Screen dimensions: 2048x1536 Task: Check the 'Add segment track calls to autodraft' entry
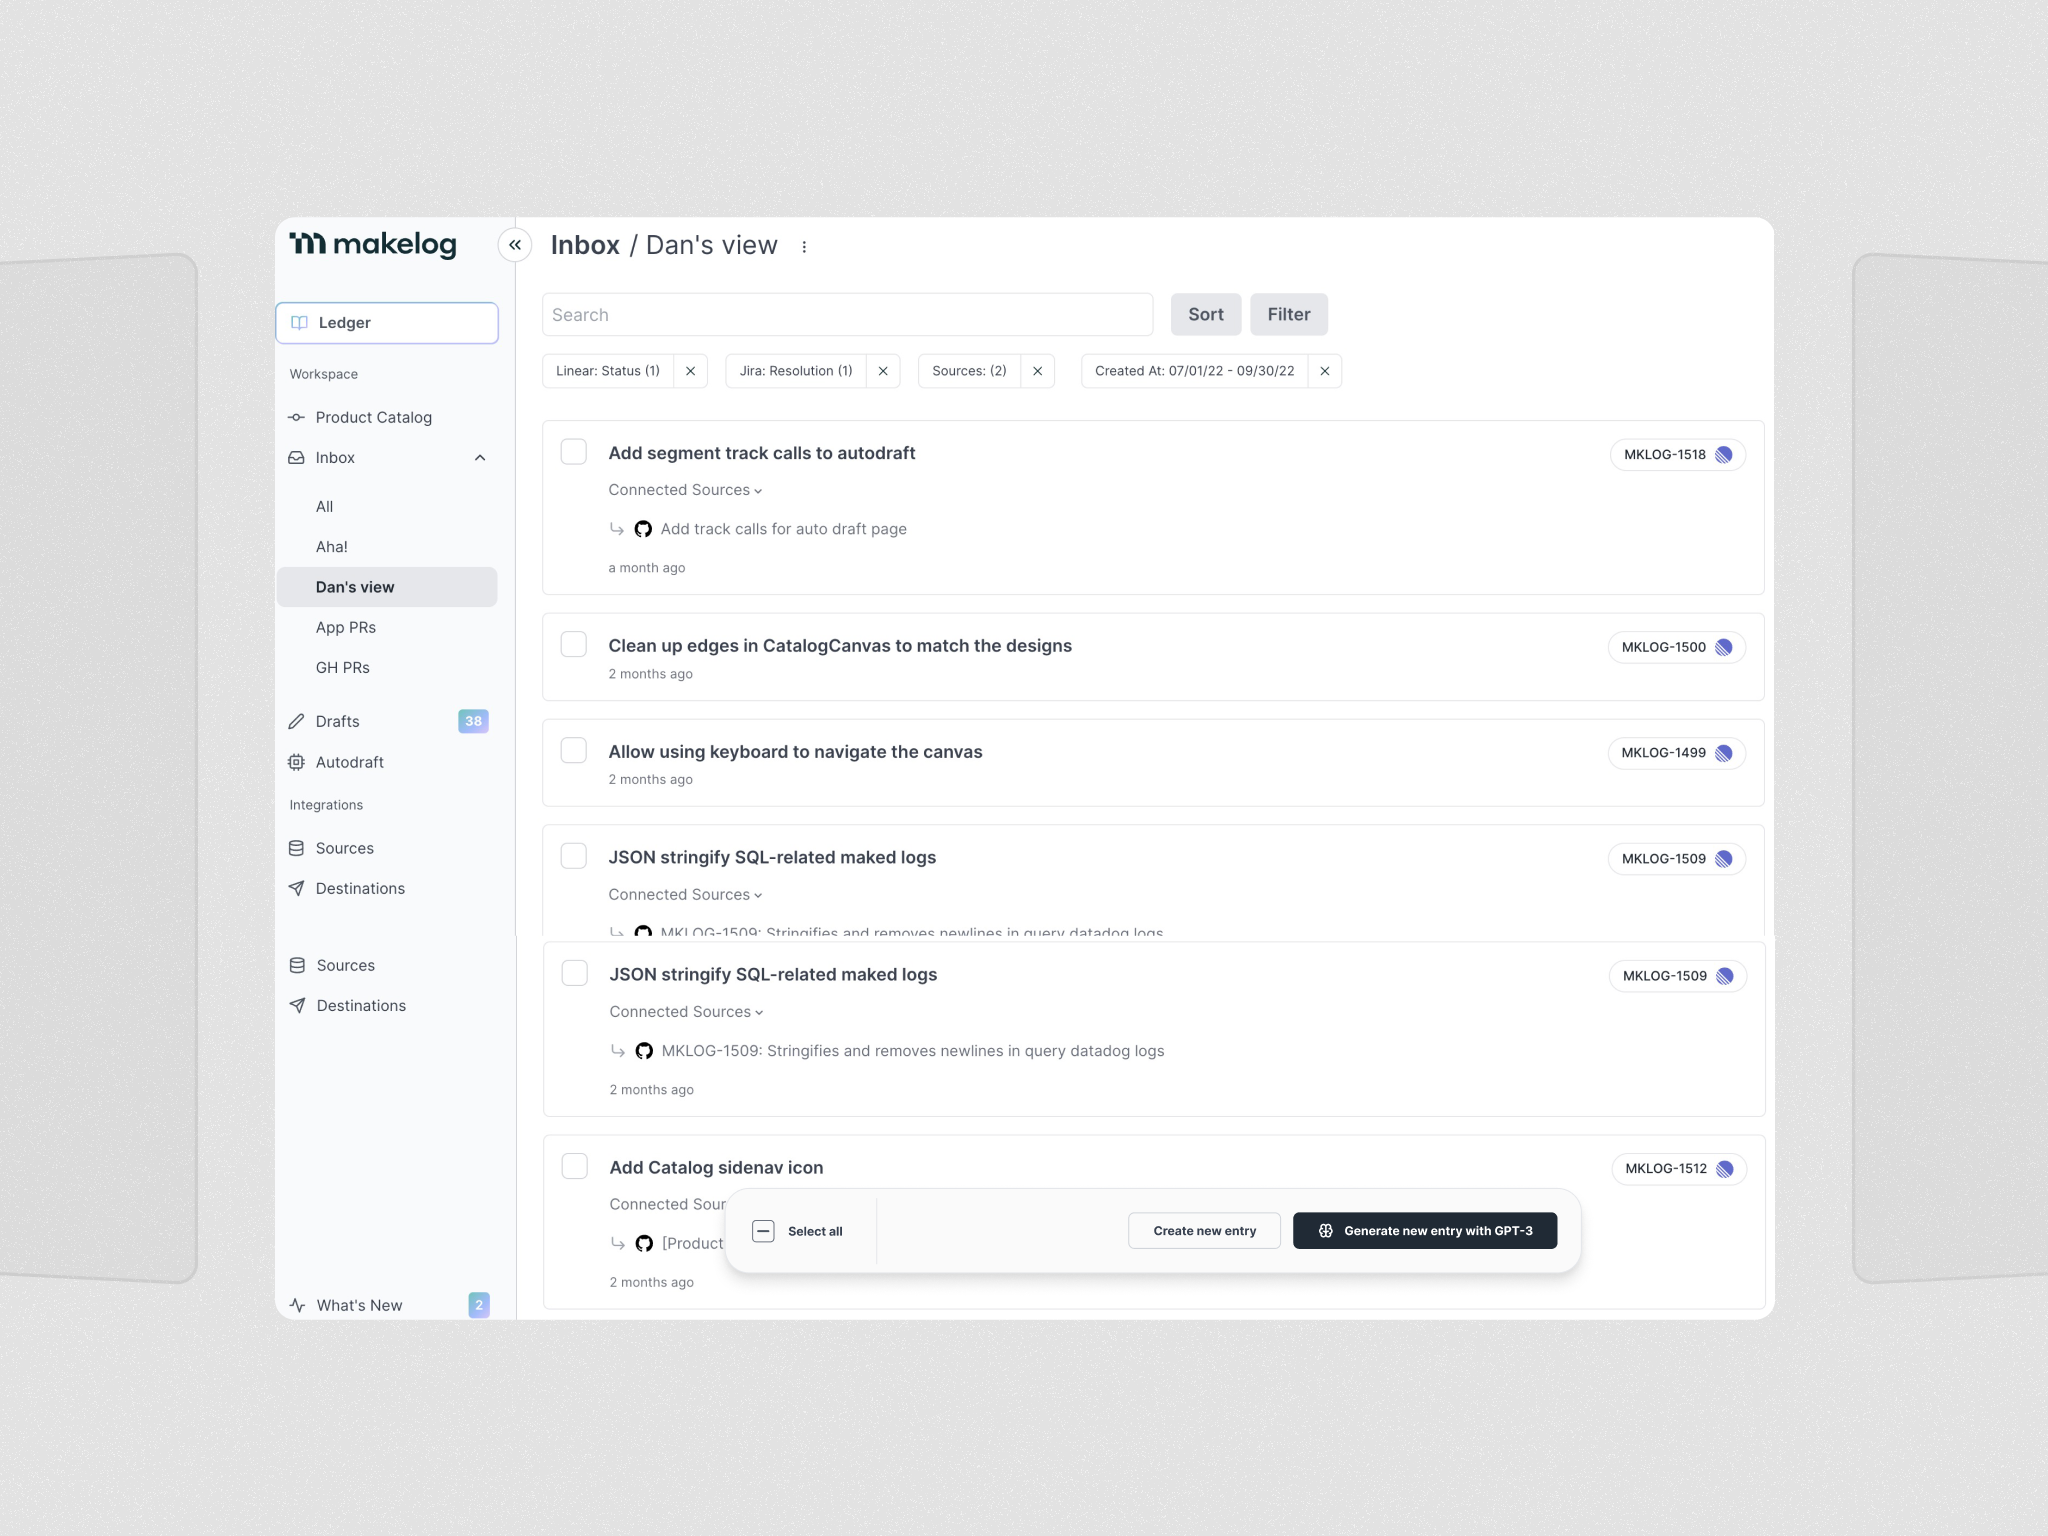tap(574, 451)
